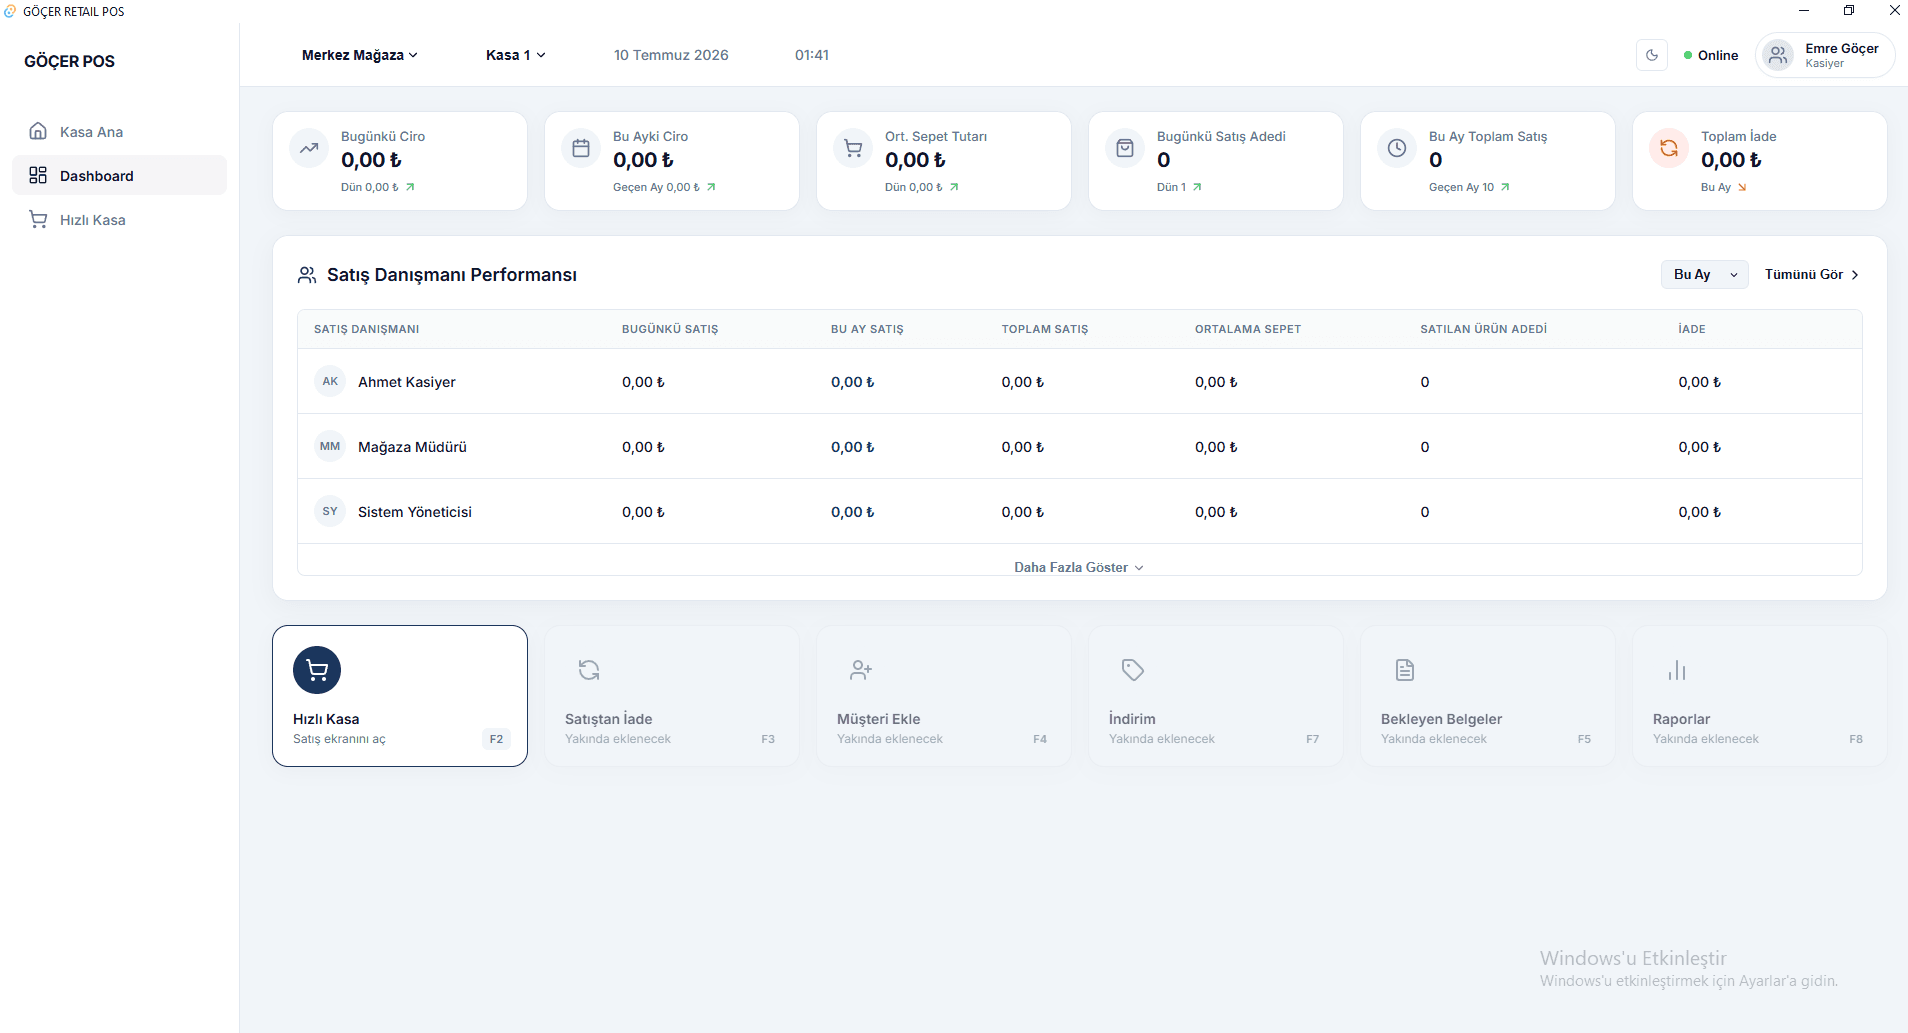This screenshot has height=1033, width=1908.
Task: Click the GÖÇER POS logo text
Action: pyautogui.click(x=69, y=61)
